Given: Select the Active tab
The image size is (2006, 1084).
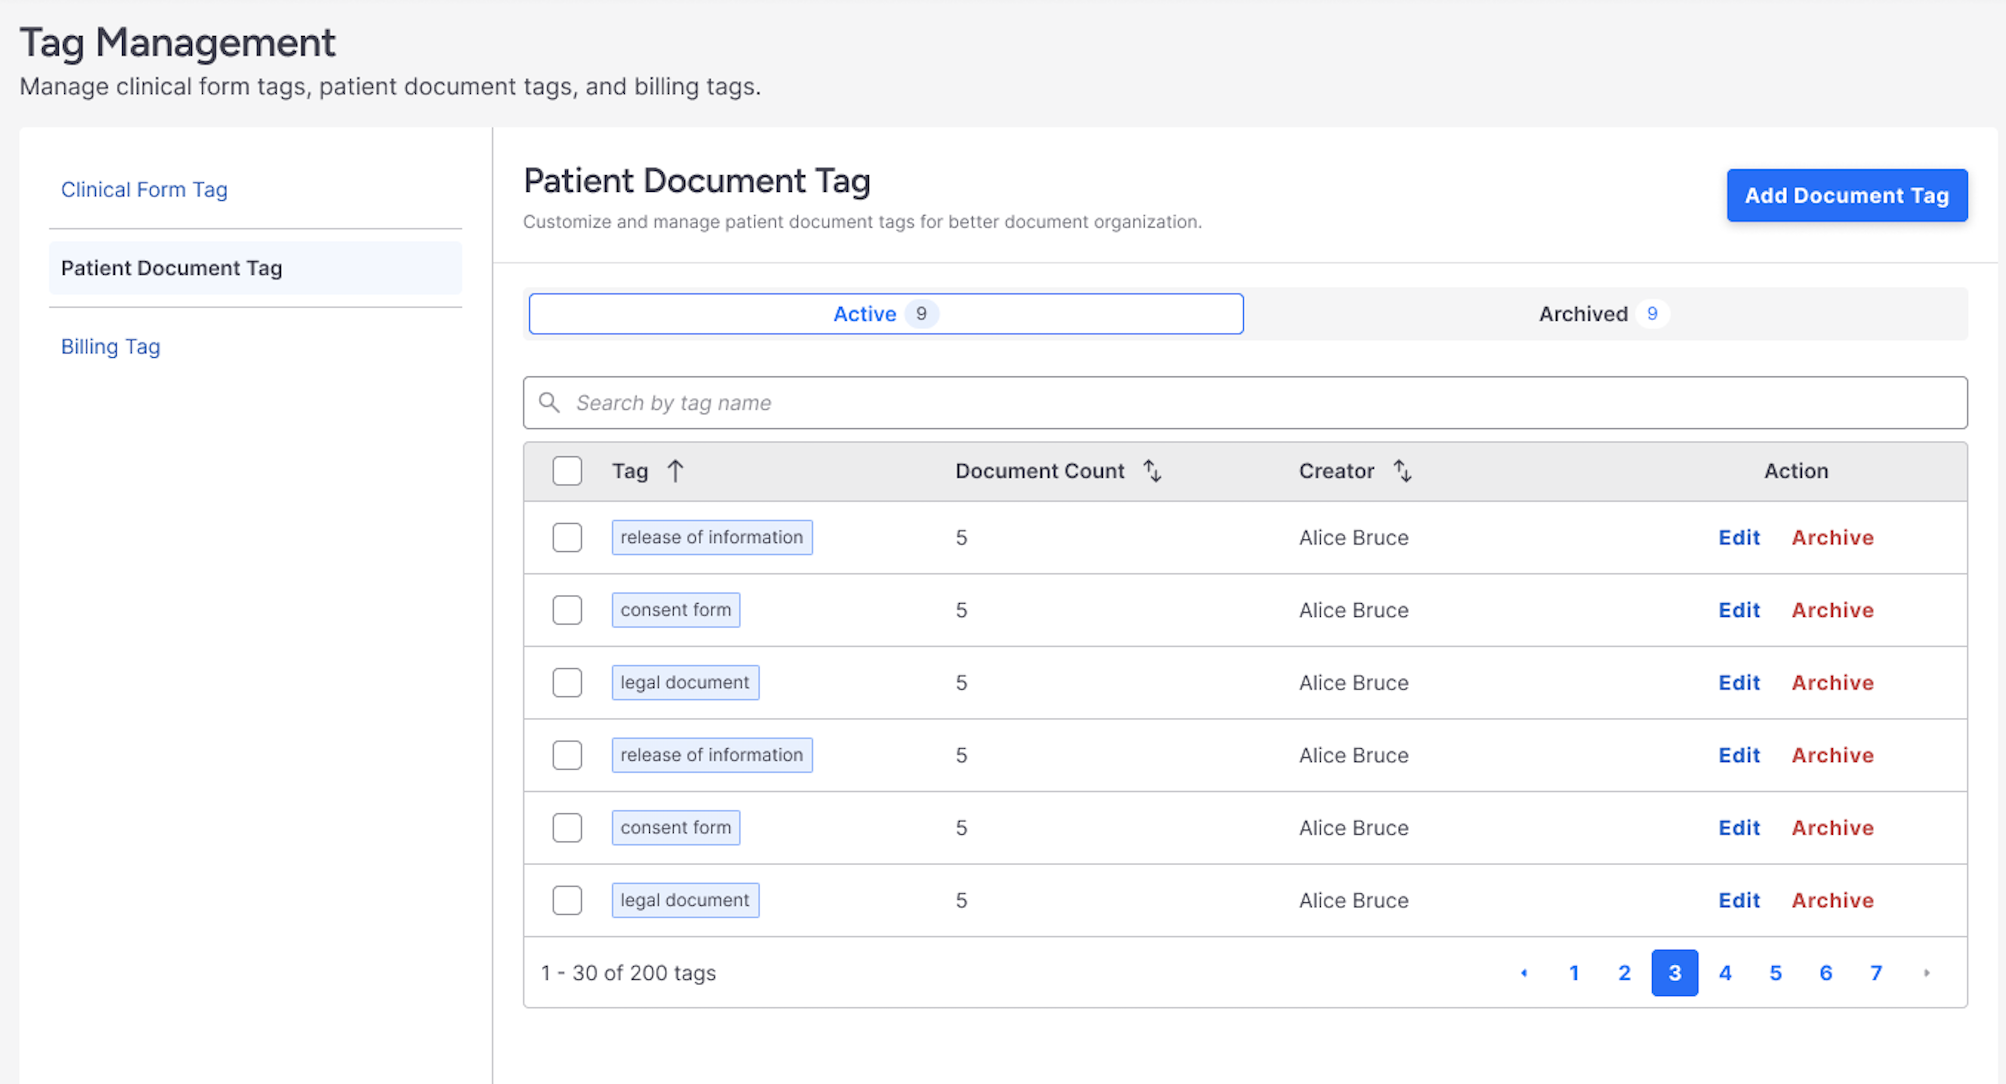Looking at the screenshot, I should pos(885,314).
